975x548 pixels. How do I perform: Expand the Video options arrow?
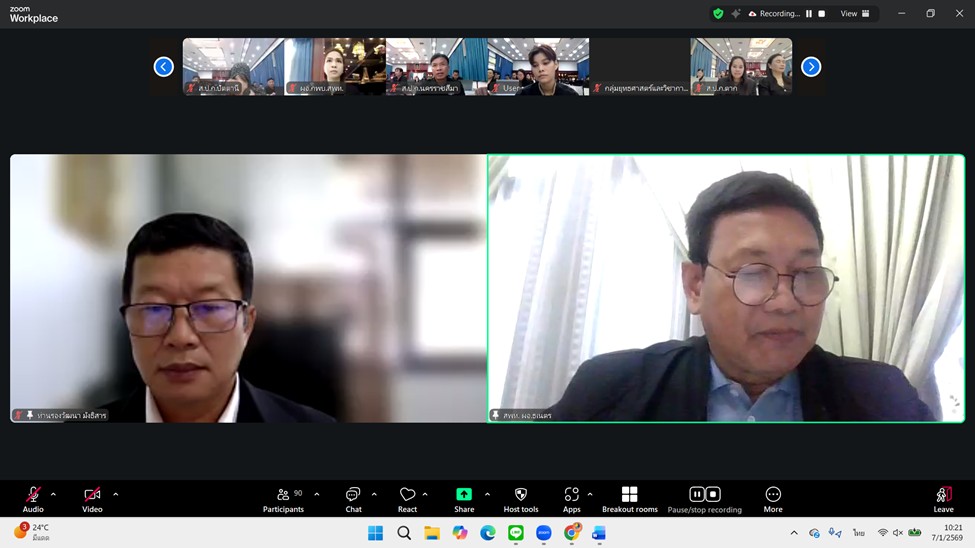(x=116, y=494)
